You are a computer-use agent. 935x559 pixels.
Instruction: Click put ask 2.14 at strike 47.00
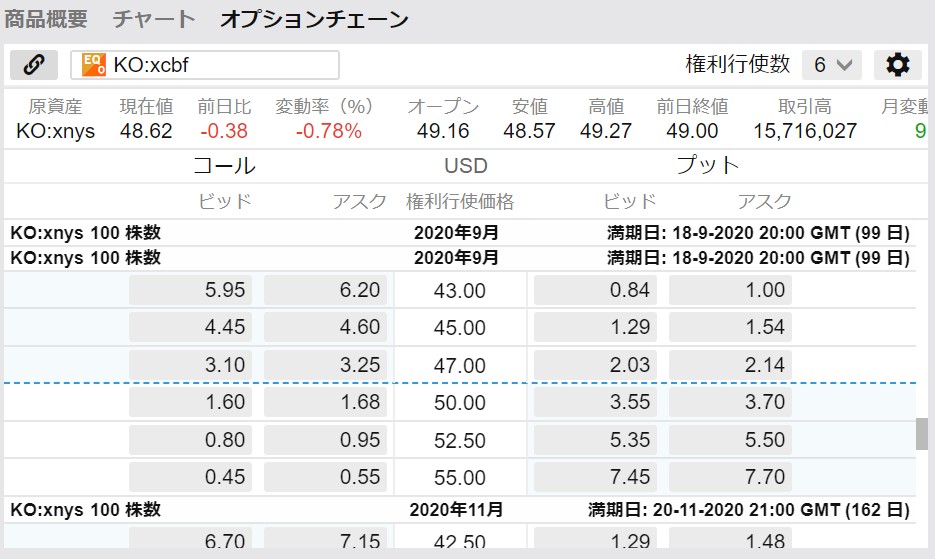[x=730, y=365]
